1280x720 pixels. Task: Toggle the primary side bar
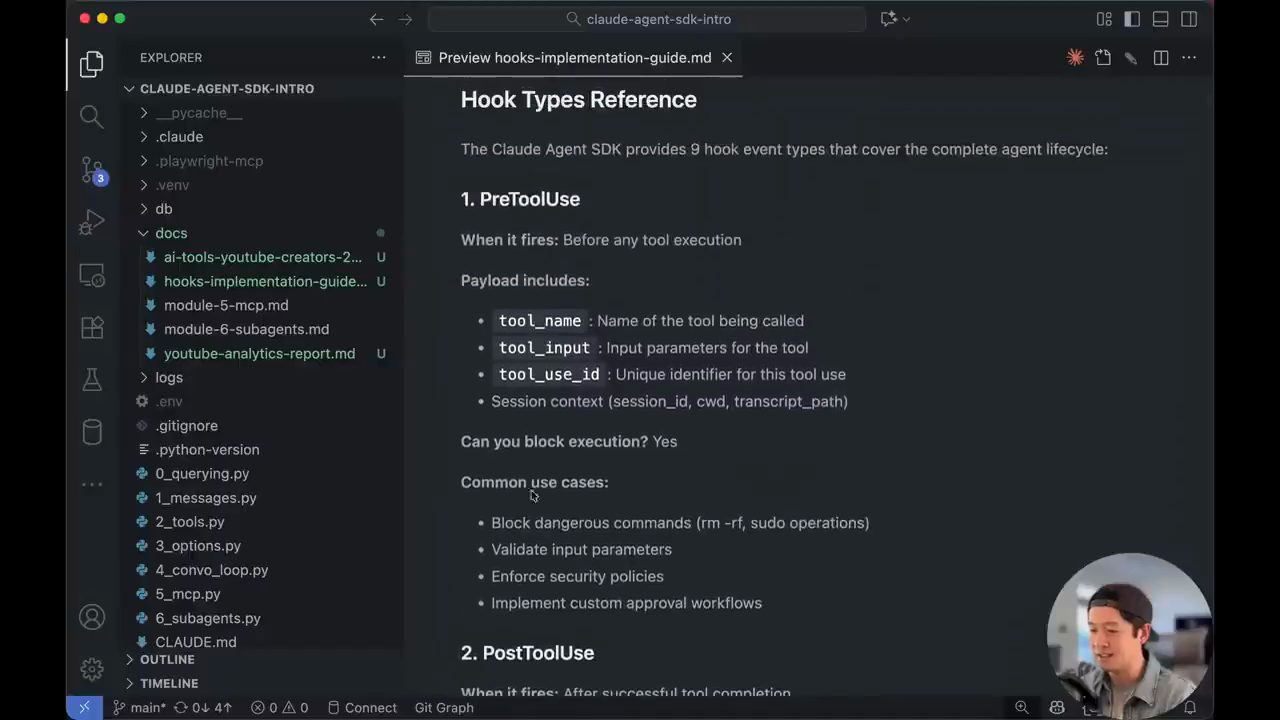click(1132, 19)
